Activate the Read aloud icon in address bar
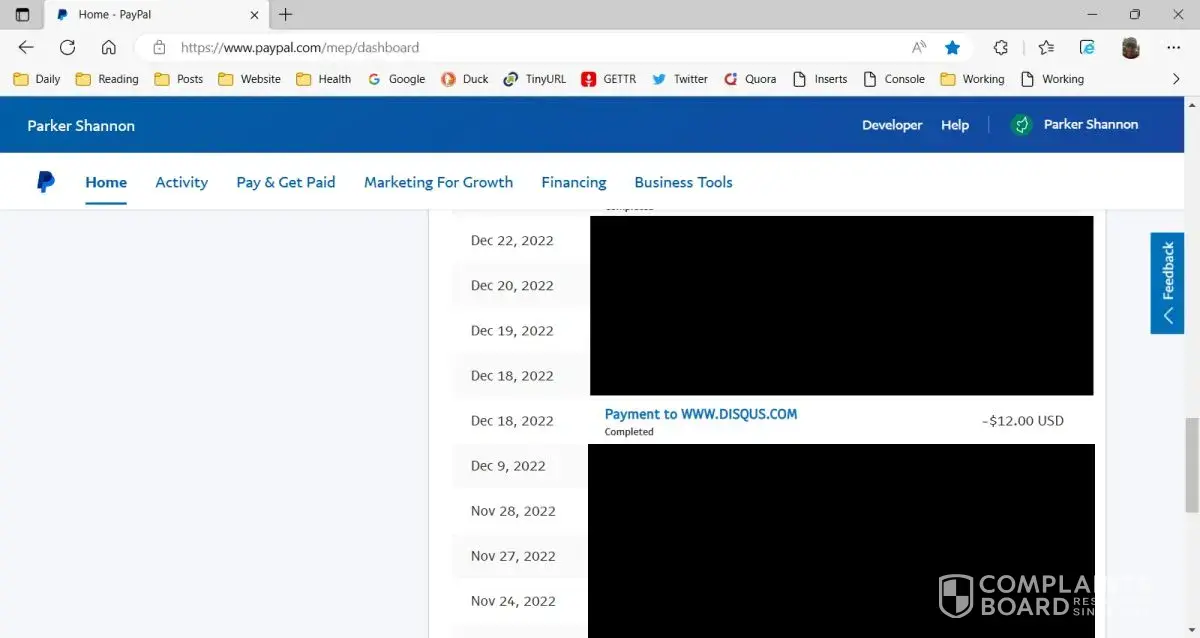Viewport: 1200px width, 638px height. coord(919,47)
